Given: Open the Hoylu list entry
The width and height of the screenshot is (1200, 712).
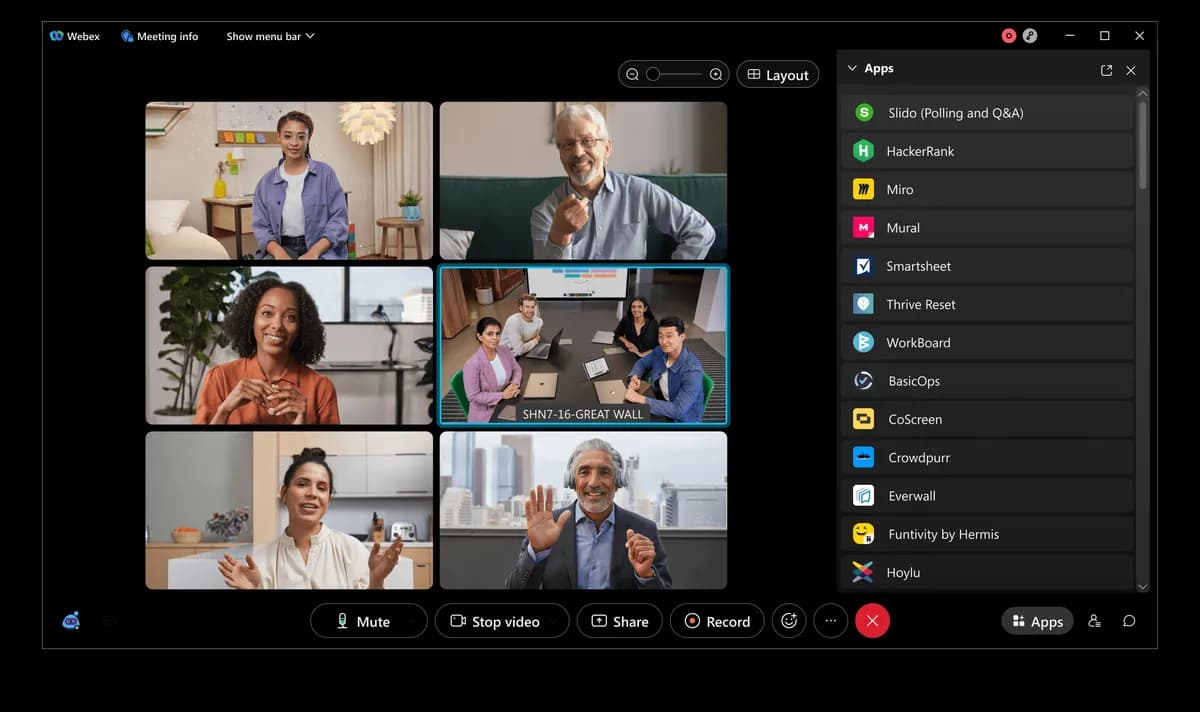Looking at the screenshot, I should [987, 572].
